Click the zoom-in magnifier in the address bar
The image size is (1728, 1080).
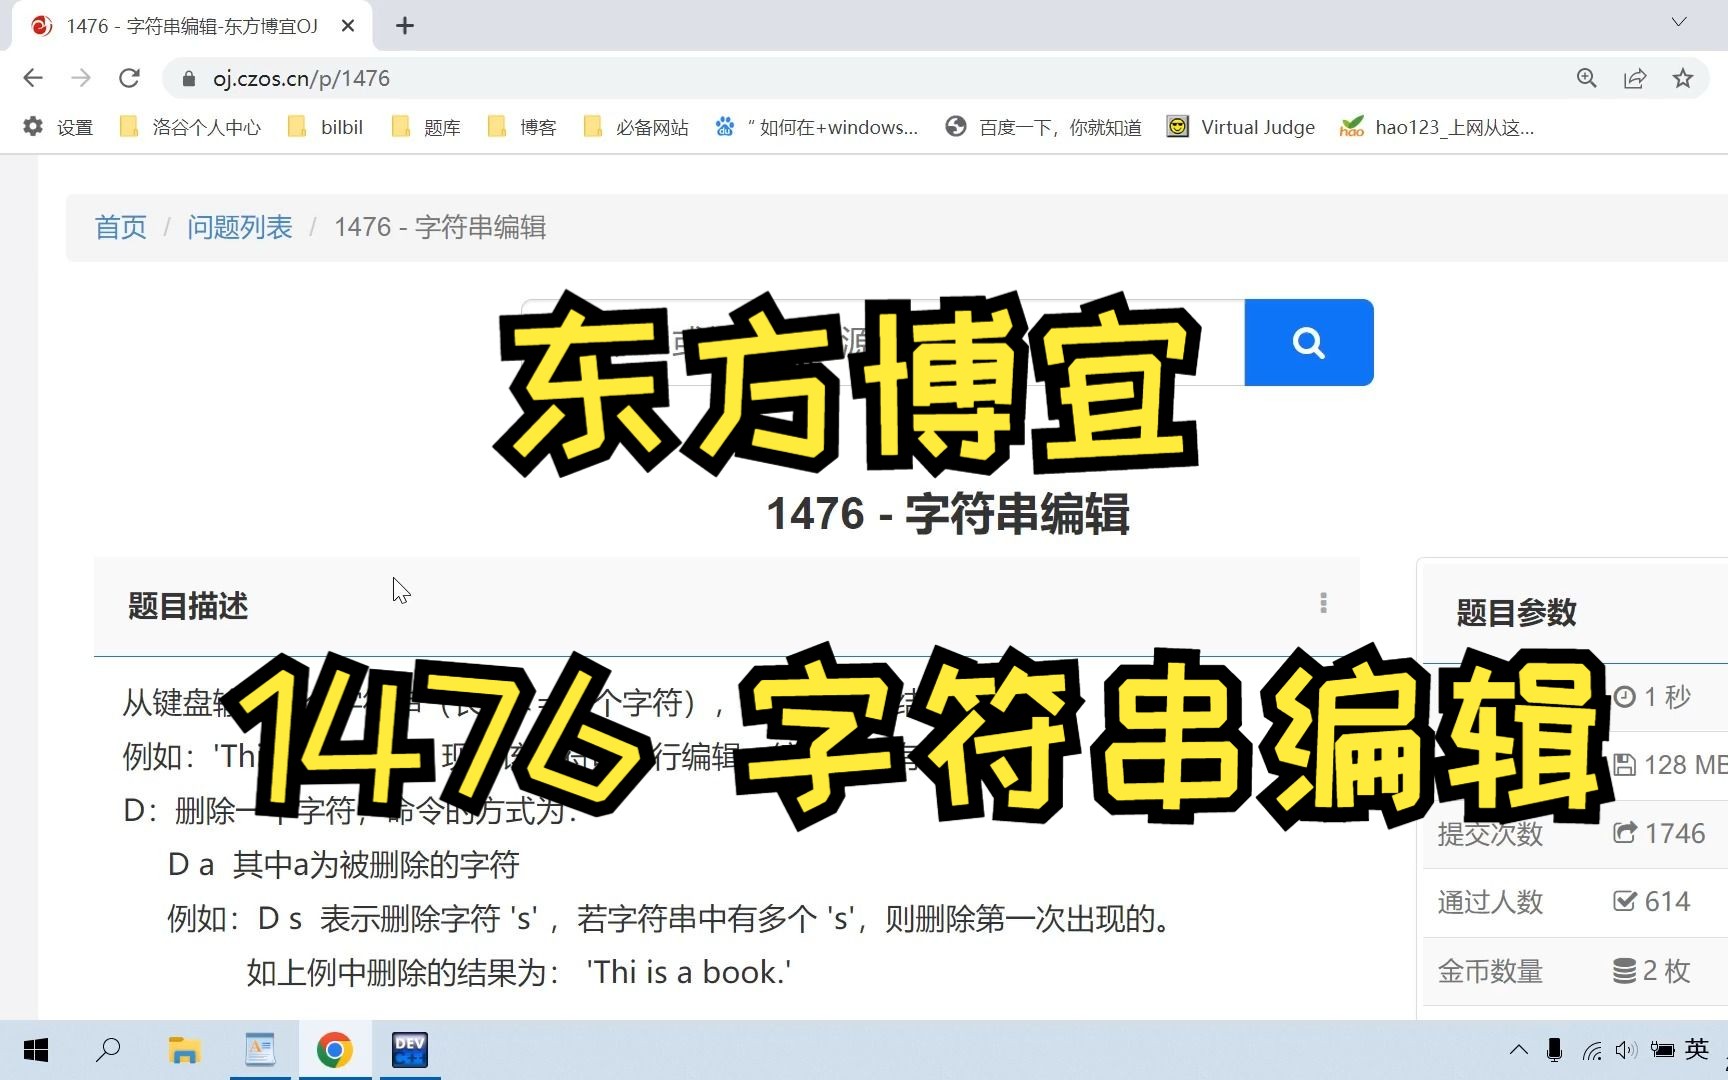[1586, 78]
